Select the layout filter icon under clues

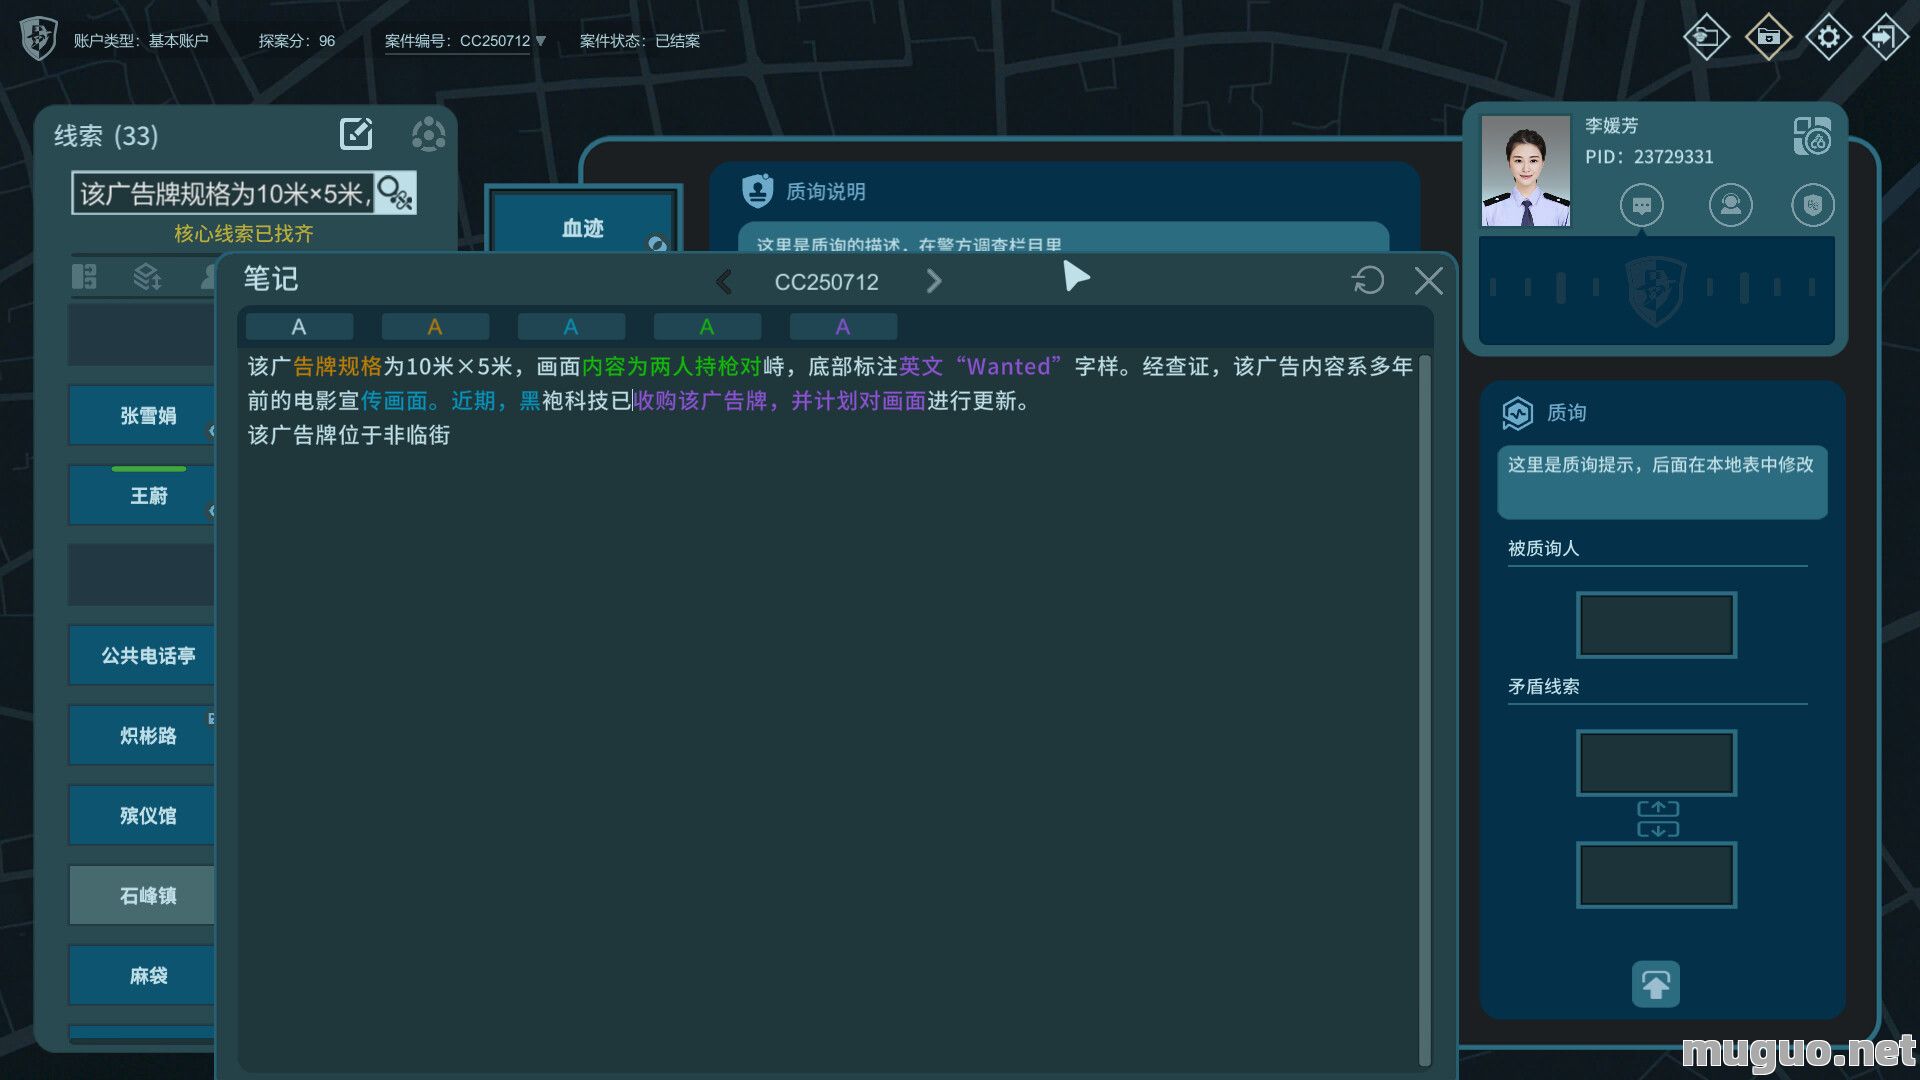click(85, 277)
